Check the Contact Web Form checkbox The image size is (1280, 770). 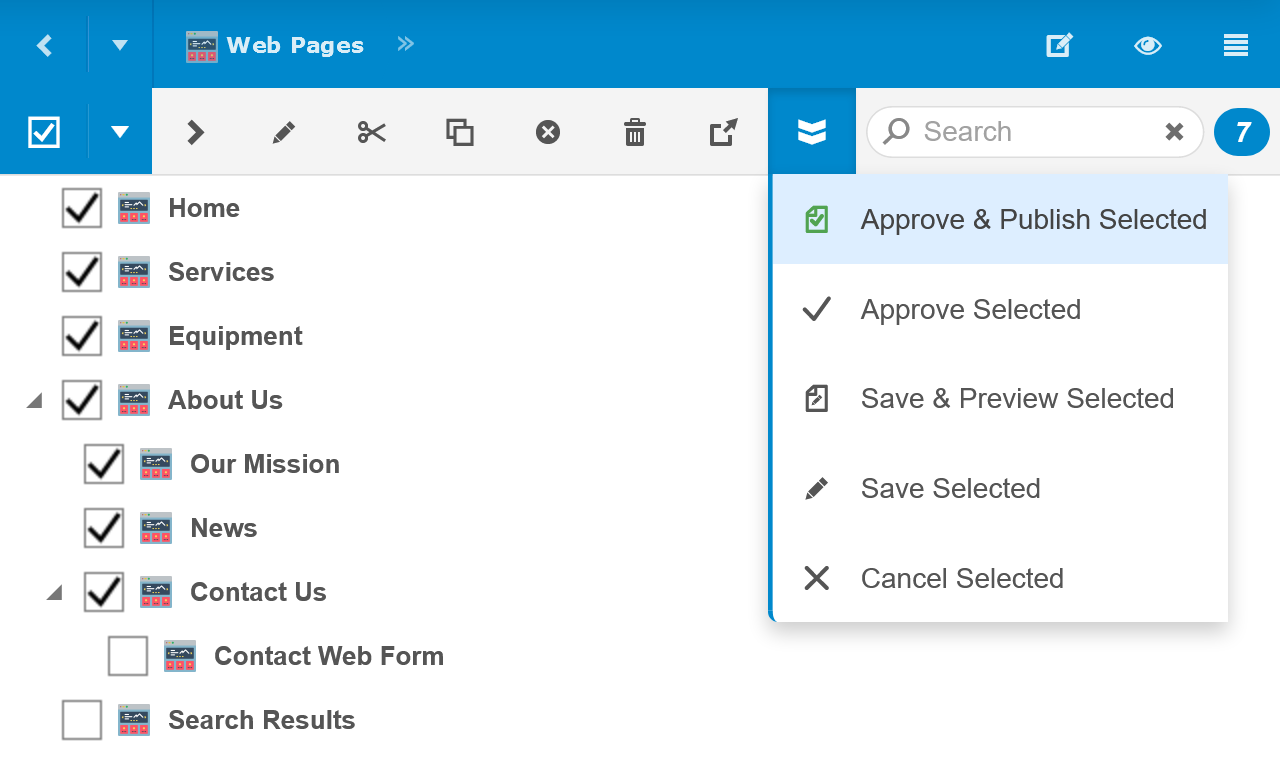[128, 656]
